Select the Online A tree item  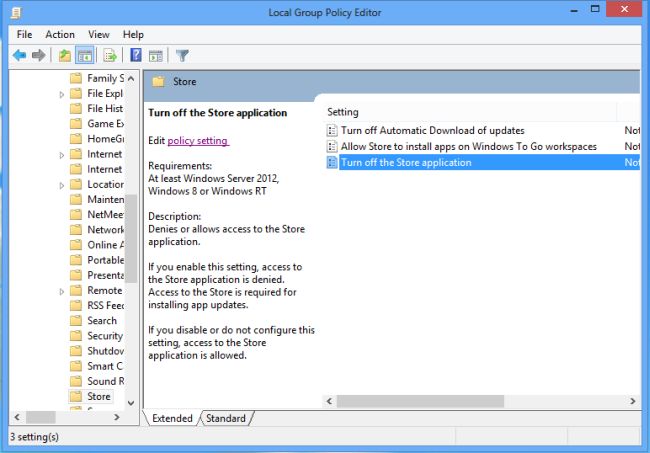pyautogui.click(x=105, y=245)
